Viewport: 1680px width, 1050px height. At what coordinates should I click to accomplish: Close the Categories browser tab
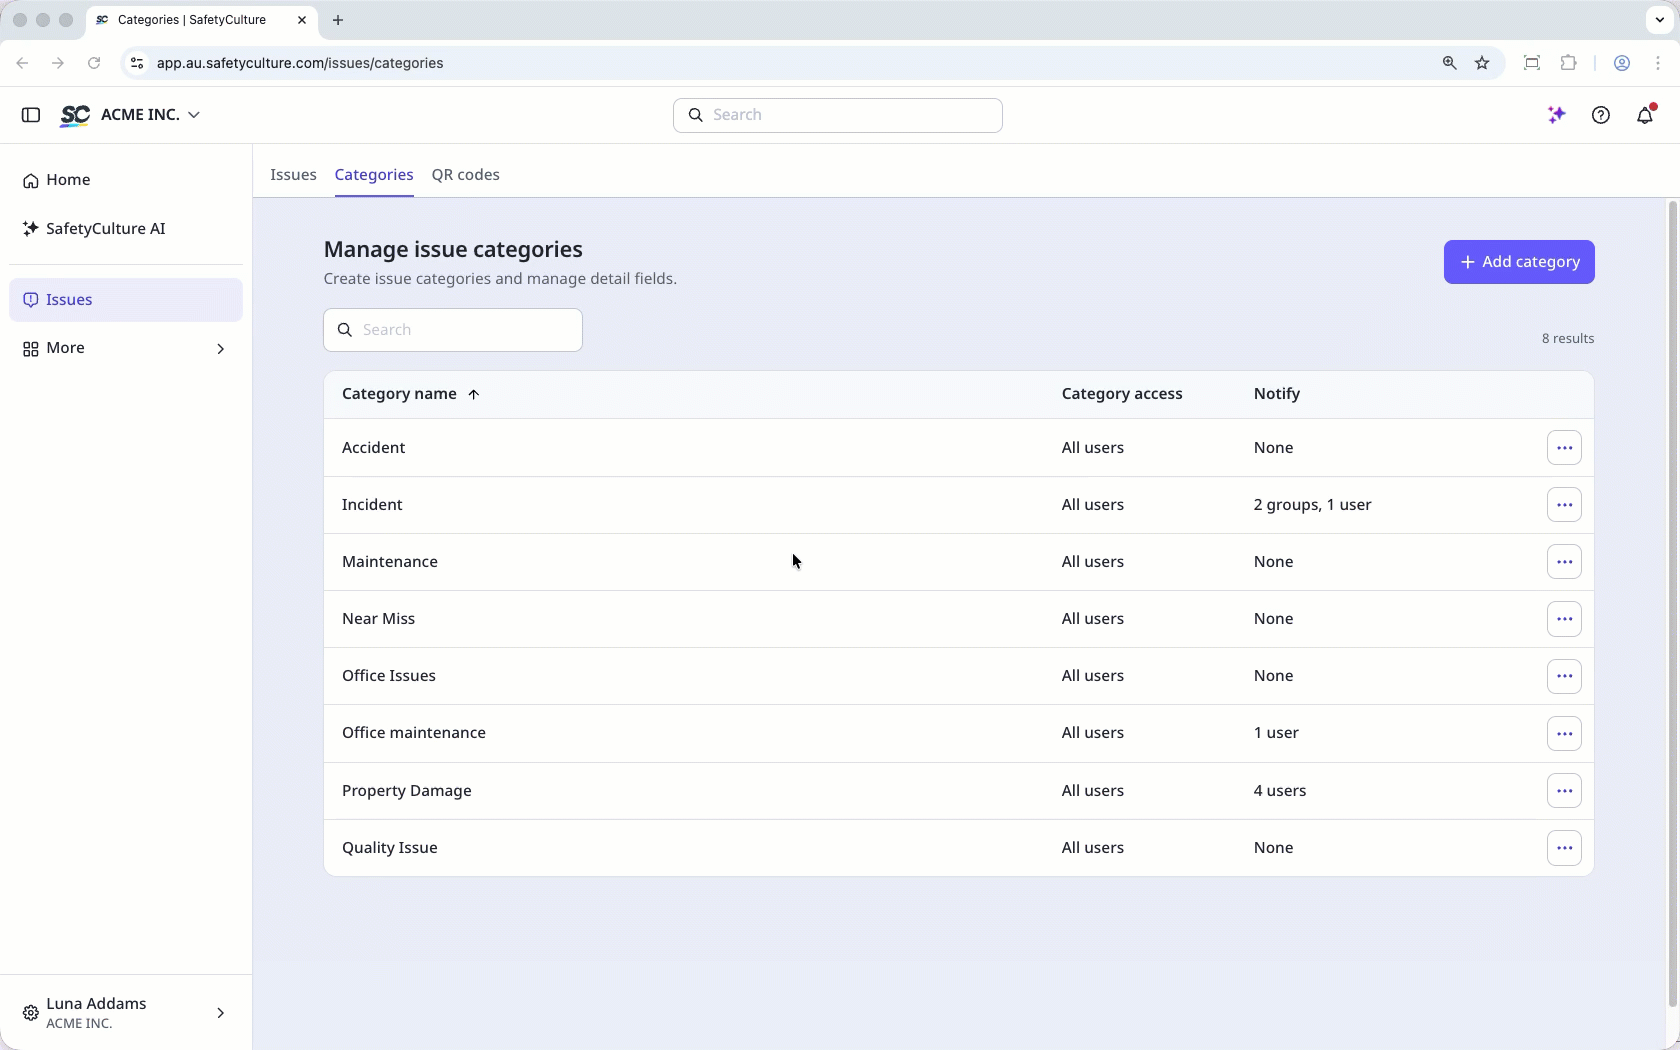click(302, 20)
